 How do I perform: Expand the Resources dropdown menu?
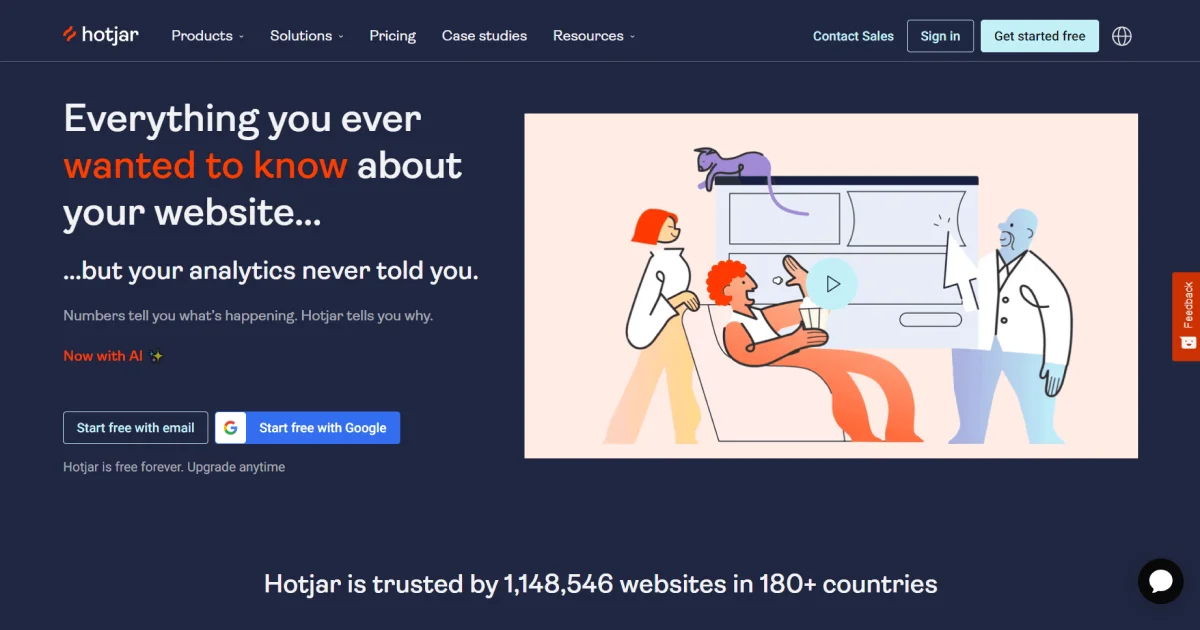click(x=594, y=36)
